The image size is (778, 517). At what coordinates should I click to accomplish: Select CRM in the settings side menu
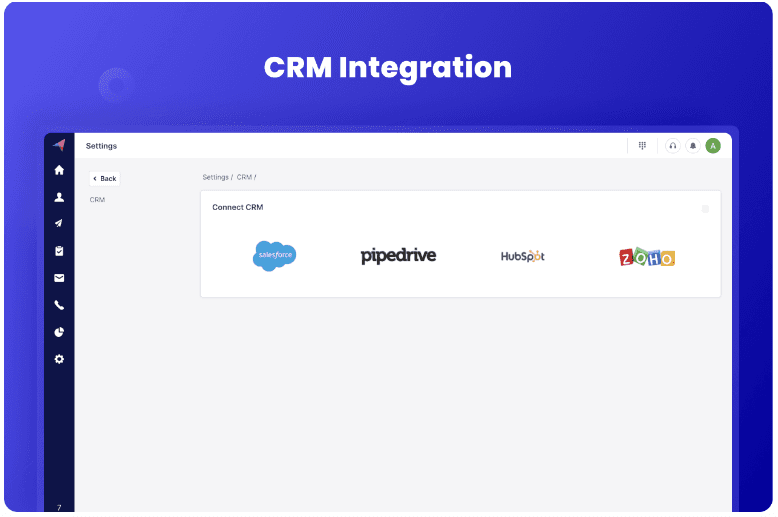click(97, 199)
